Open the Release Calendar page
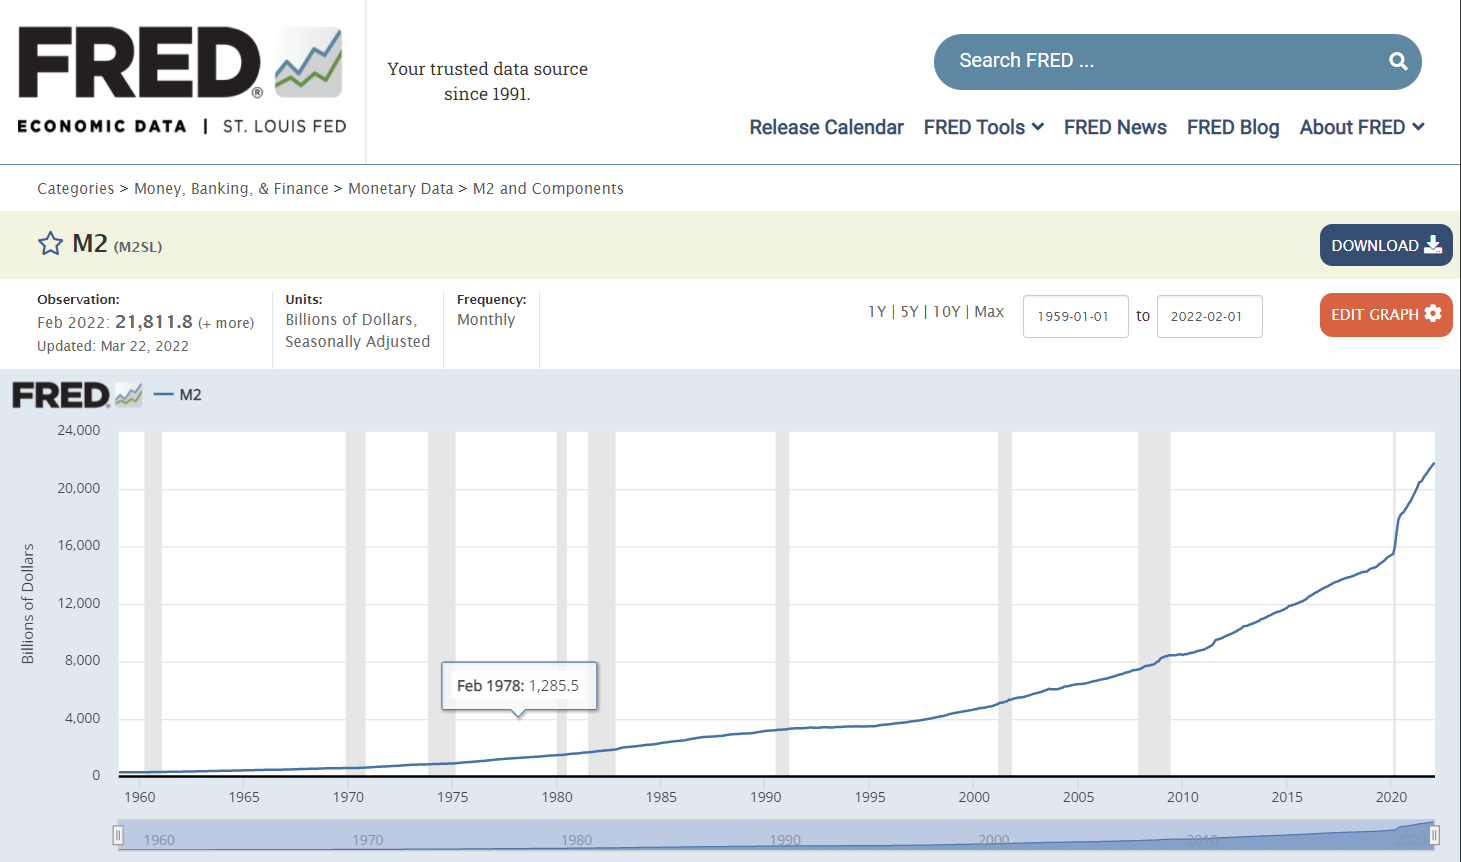Screen dimensions: 1461x862 826,127
